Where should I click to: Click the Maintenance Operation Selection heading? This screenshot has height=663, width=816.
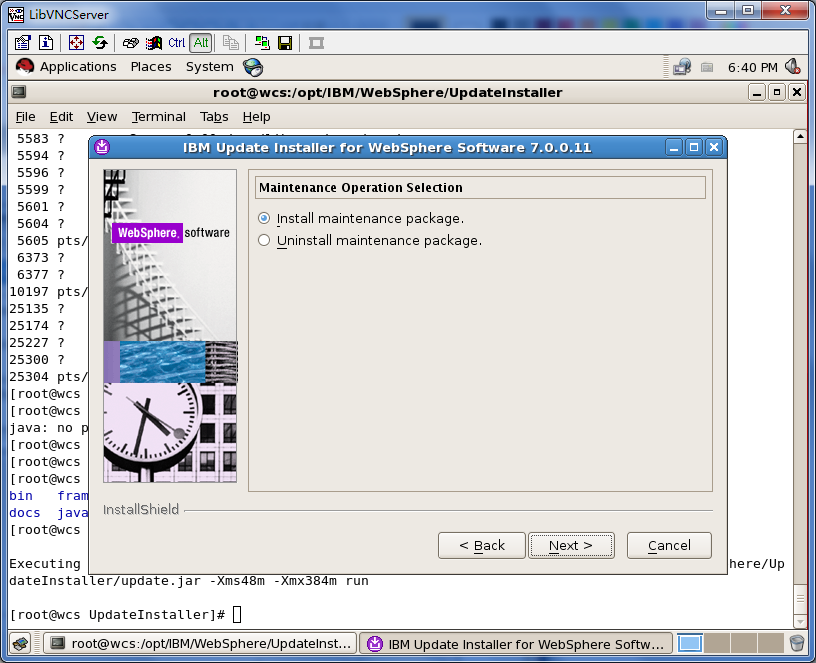point(361,187)
